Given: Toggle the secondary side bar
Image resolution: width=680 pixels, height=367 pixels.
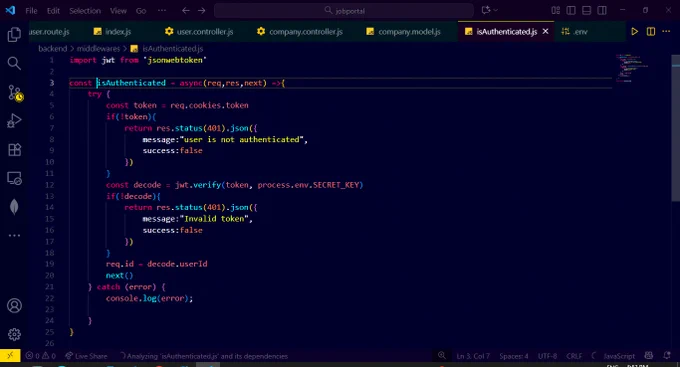Looking at the screenshot, I should point(602,10).
